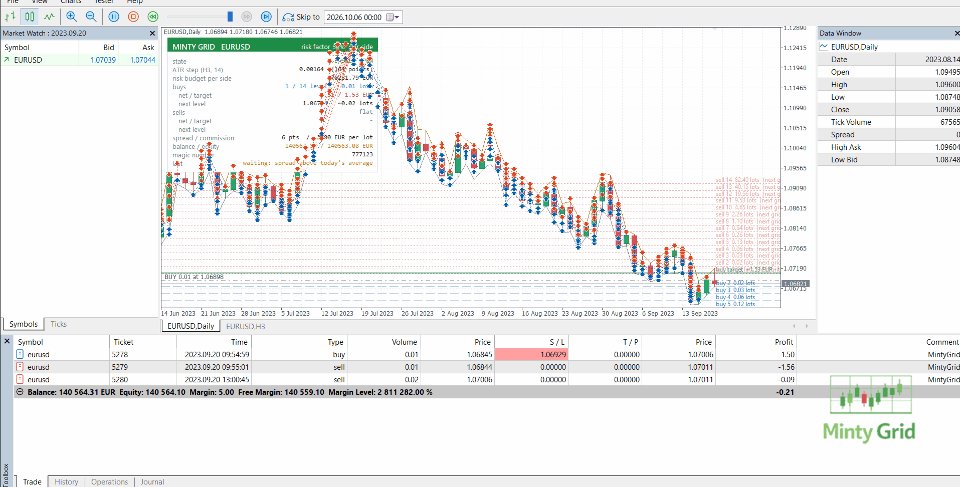Pause the strategy tester visualization

point(113,17)
